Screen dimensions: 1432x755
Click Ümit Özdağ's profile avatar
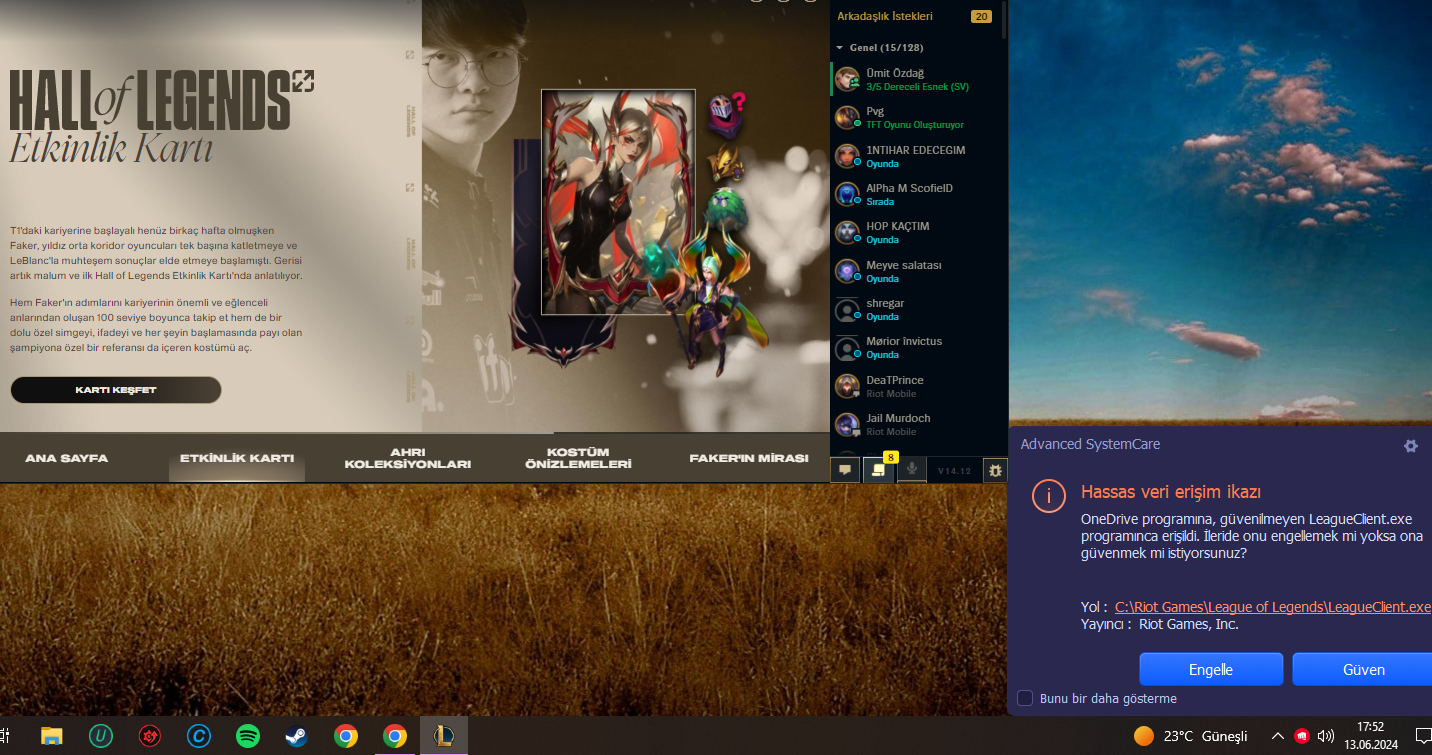click(x=847, y=79)
